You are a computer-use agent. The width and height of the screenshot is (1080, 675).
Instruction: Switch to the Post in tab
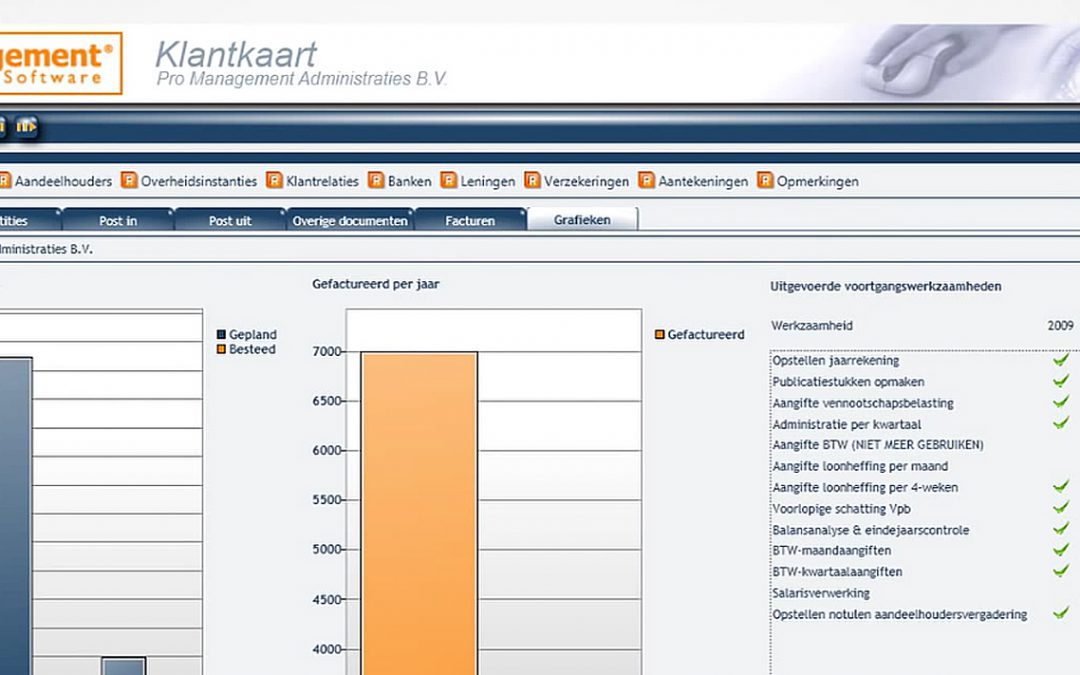coord(118,220)
